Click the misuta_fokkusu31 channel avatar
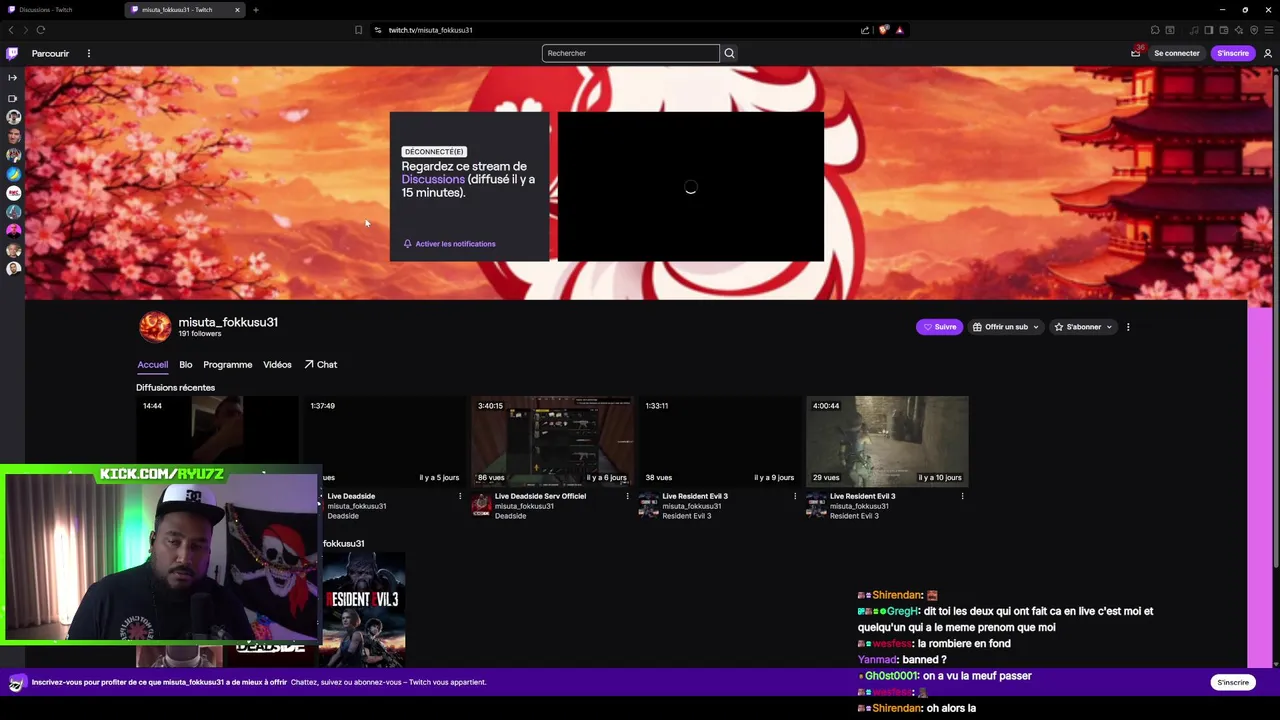 [155, 327]
